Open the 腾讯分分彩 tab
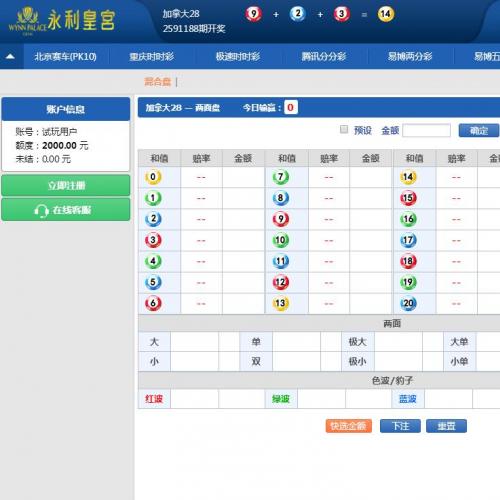This screenshot has width=500, height=500. coord(324,57)
